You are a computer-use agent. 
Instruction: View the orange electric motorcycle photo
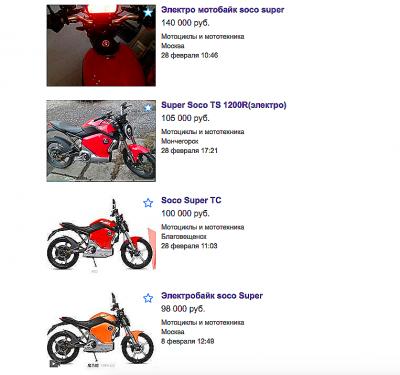pyautogui.click(x=101, y=330)
